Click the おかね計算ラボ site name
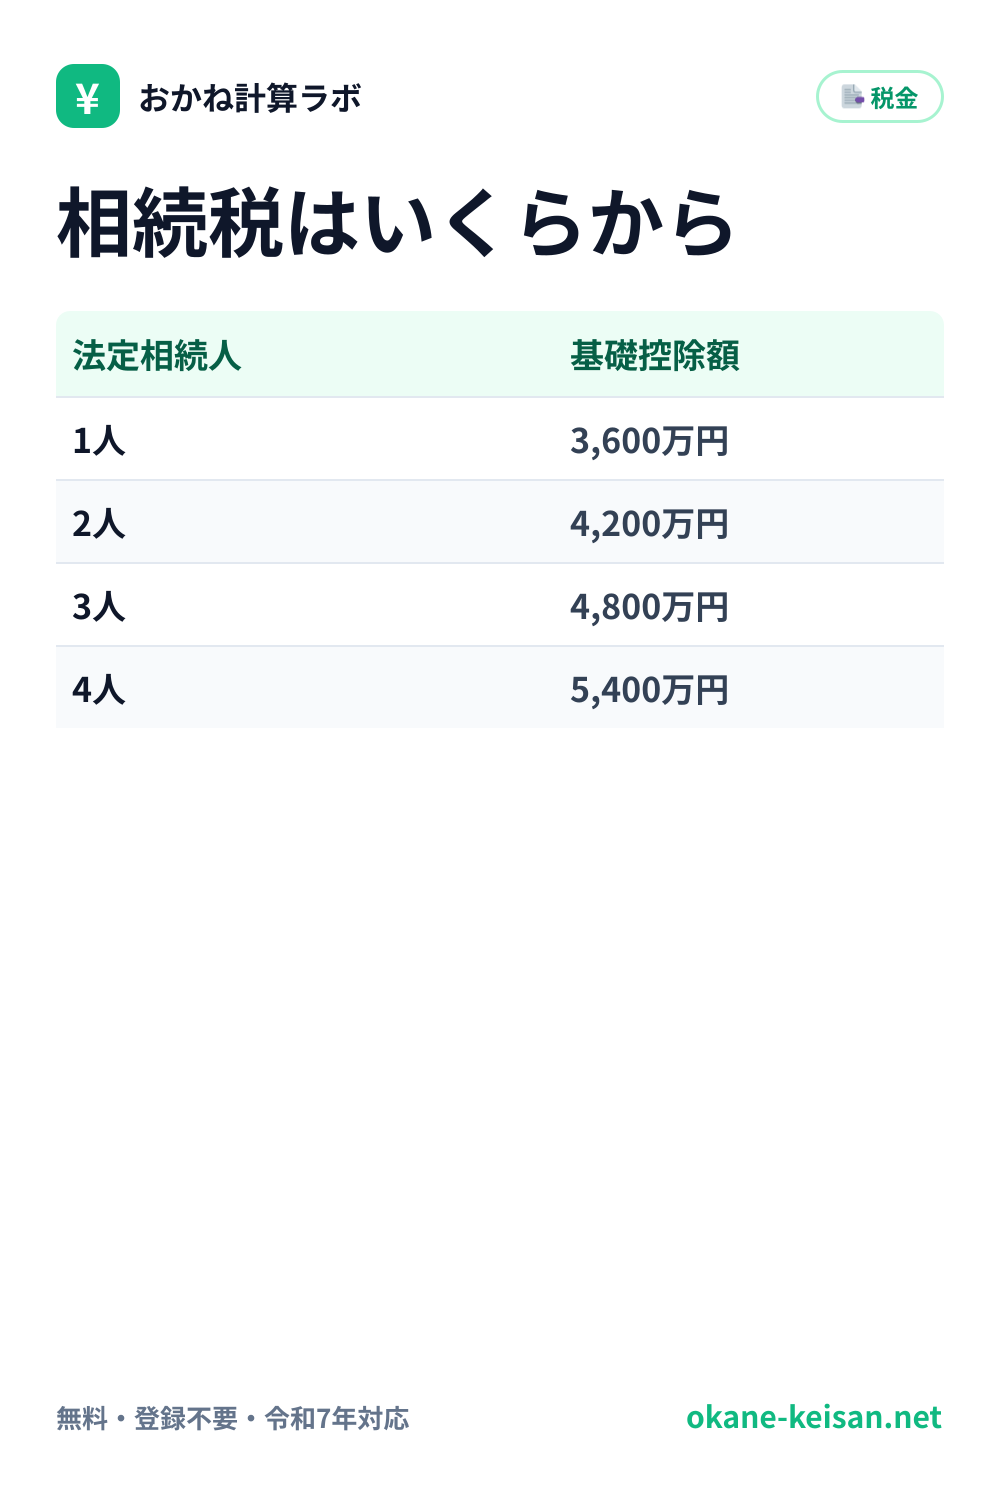1000x1500 pixels. click(250, 98)
